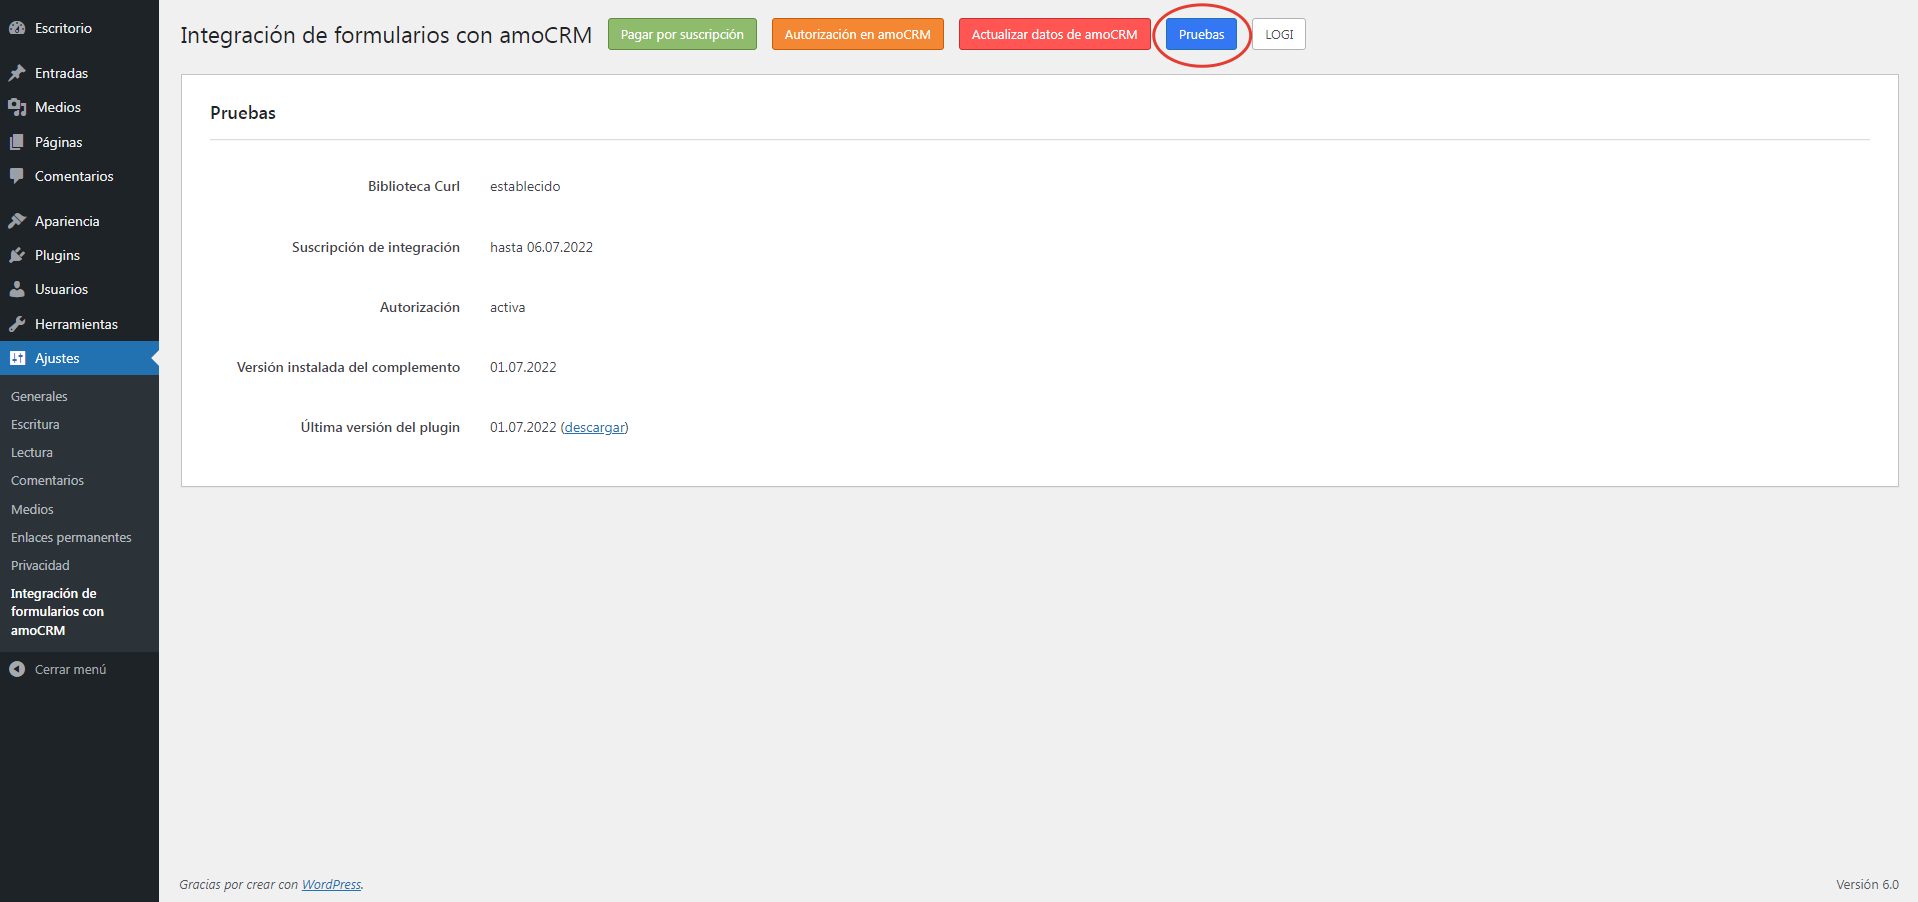Collapse sidebar using Cerrar menú
1918x902 pixels.
(69, 669)
